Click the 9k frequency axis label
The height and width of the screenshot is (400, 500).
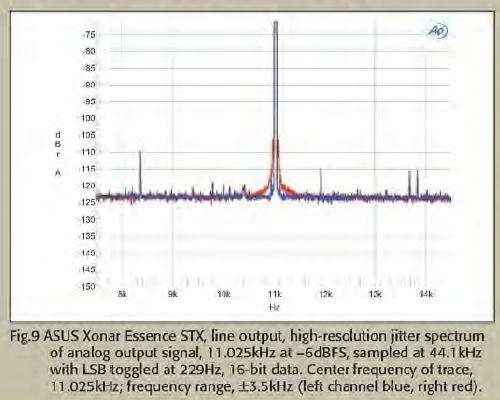173,294
